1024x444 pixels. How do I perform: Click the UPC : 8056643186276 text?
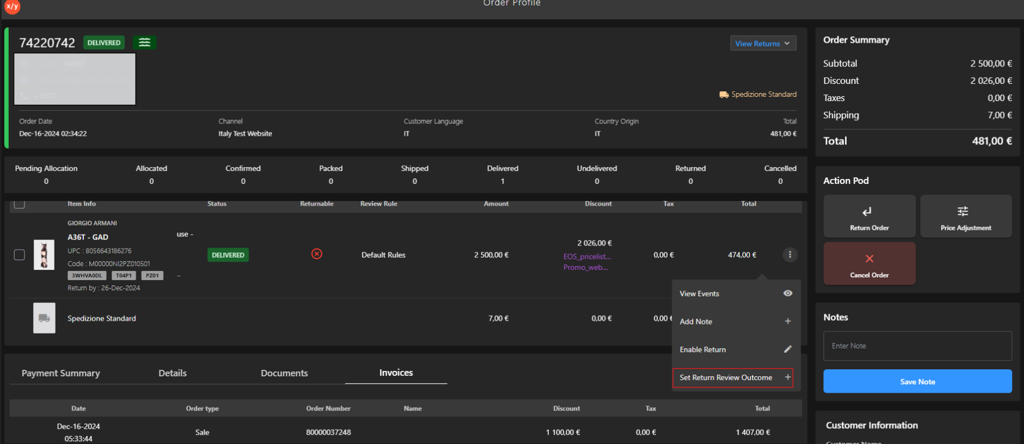(100, 251)
